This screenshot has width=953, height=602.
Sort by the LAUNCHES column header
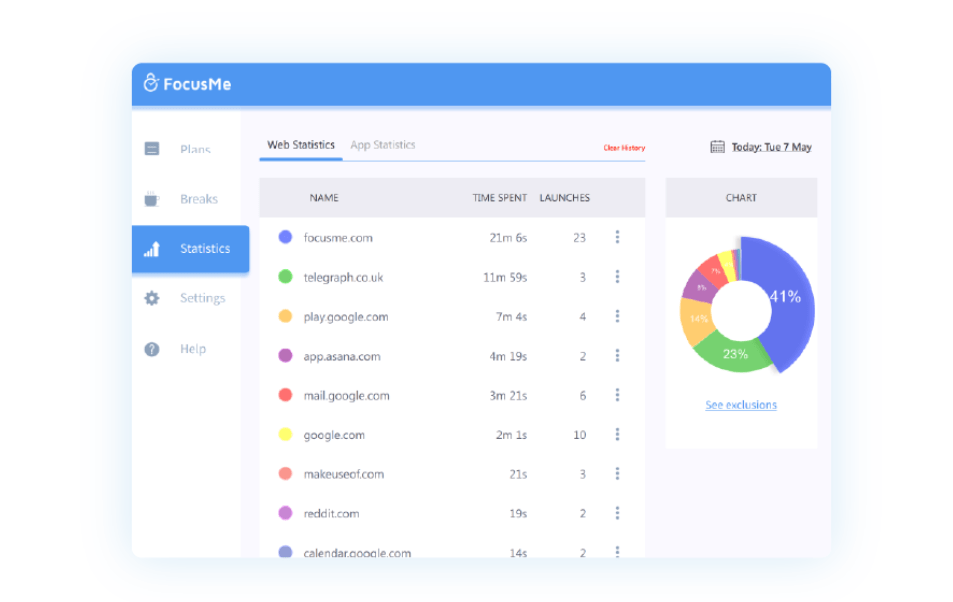(x=565, y=198)
